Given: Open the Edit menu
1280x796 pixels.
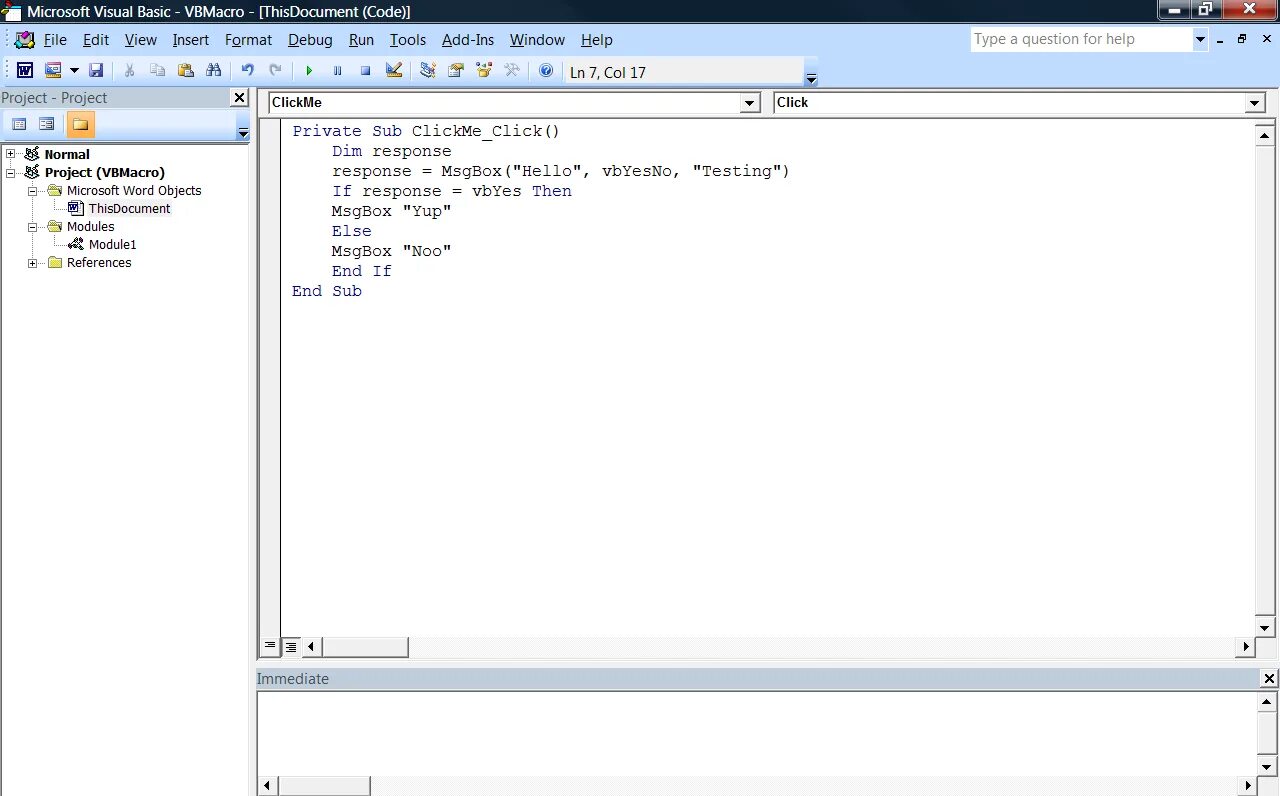Looking at the screenshot, I should (x=96, y=40).
